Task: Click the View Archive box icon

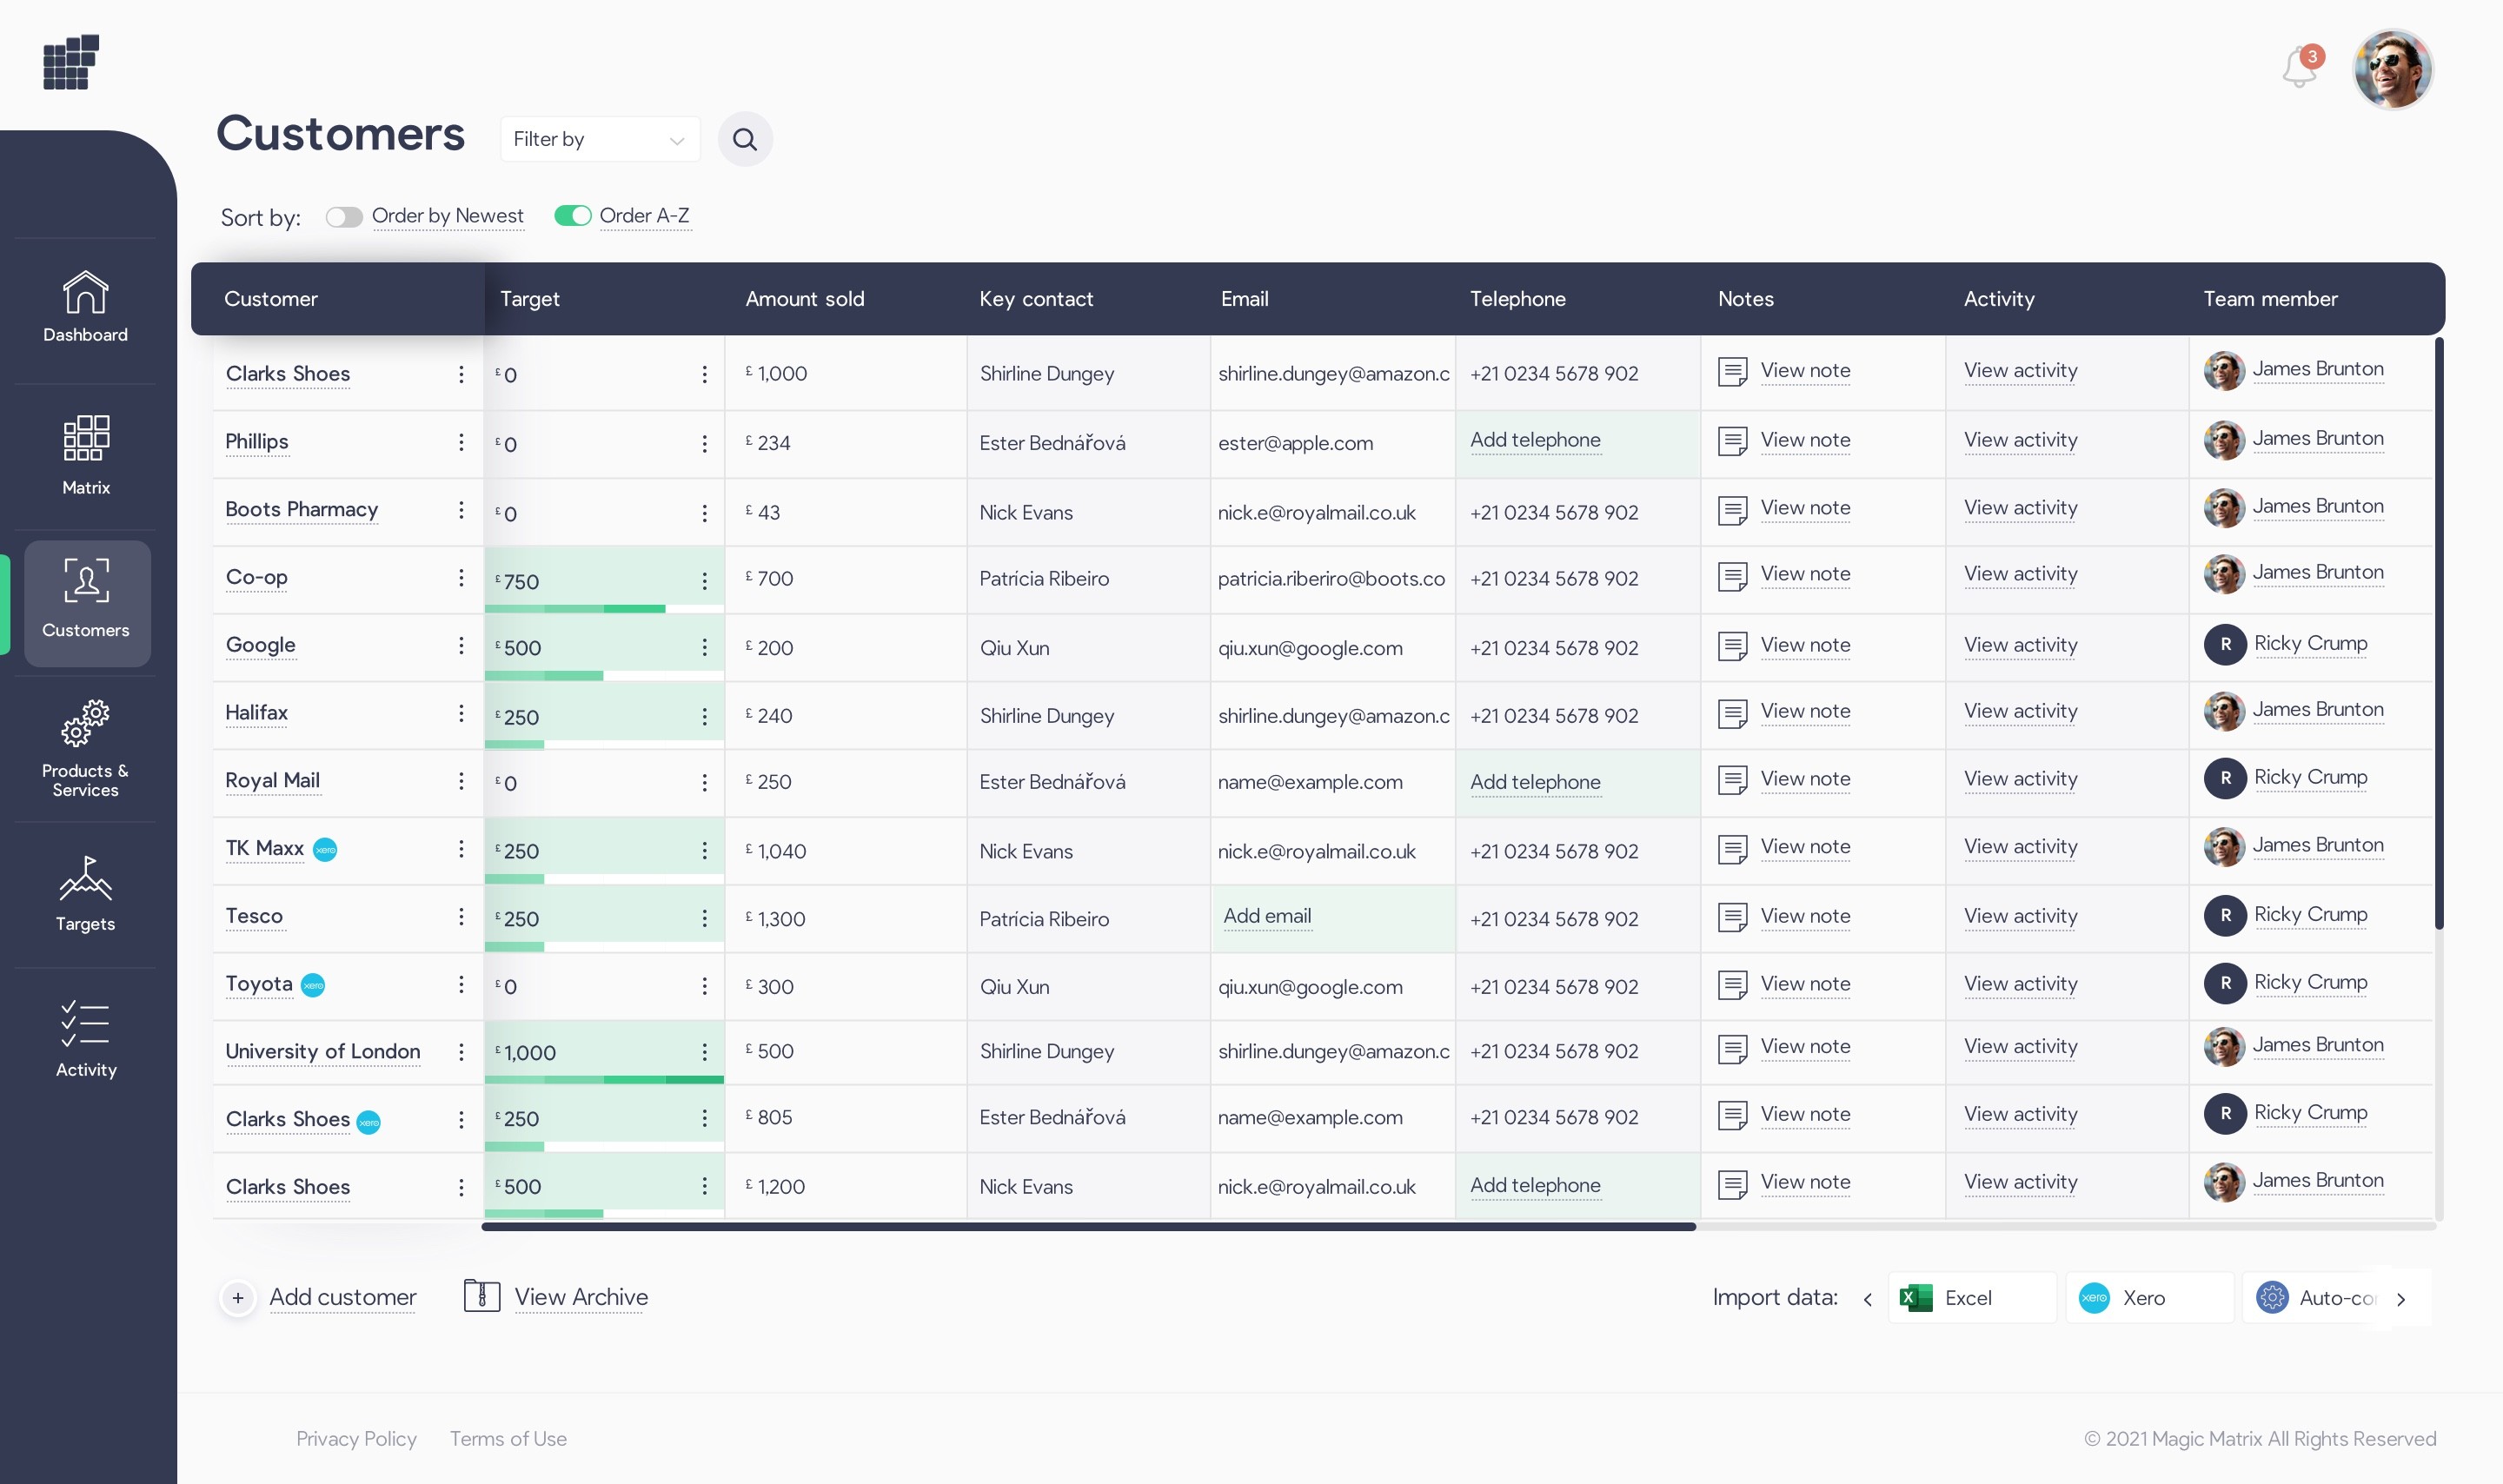Action: coord(481,1296)
